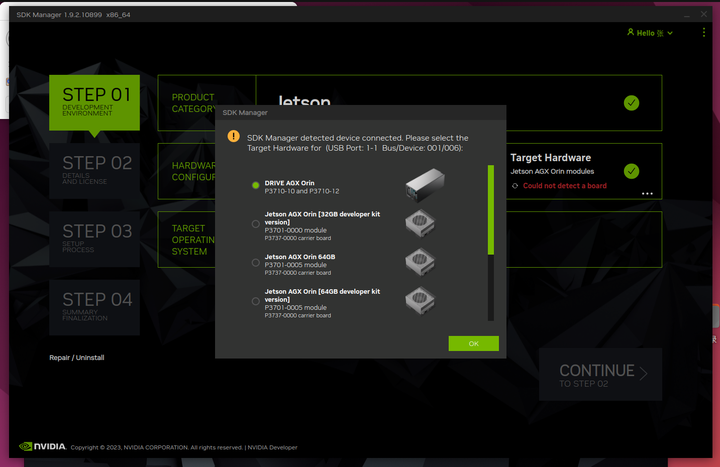Open the NVIDIA Developer footer link

tap(272, 448)
